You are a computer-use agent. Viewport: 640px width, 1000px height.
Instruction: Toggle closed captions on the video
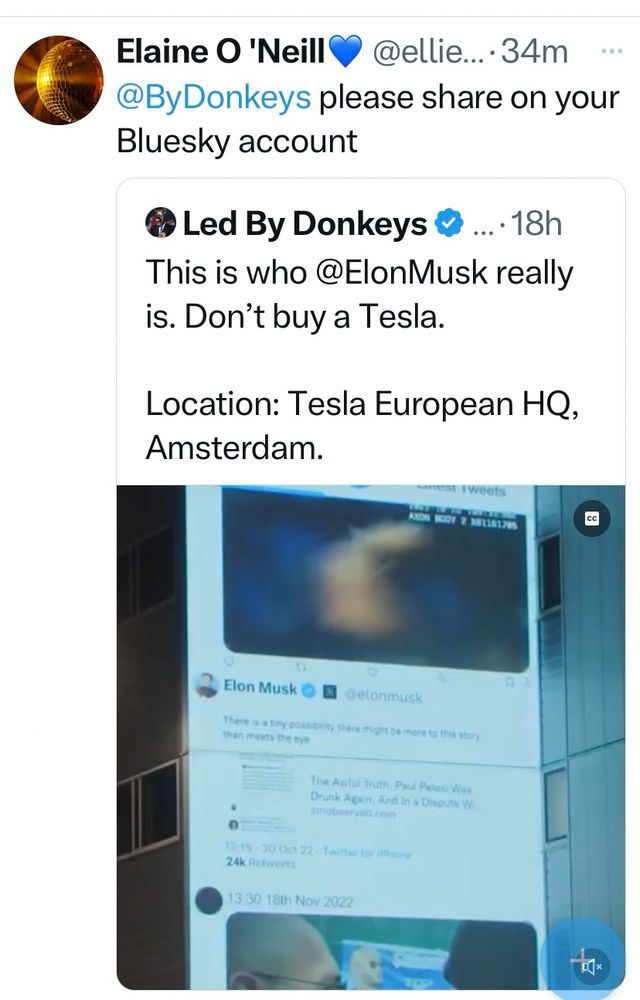pyautogui.click(x=592, y=518)
